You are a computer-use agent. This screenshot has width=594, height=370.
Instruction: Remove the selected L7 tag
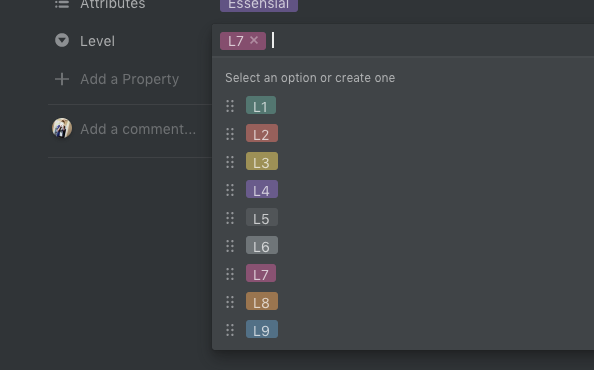point(254,40)
